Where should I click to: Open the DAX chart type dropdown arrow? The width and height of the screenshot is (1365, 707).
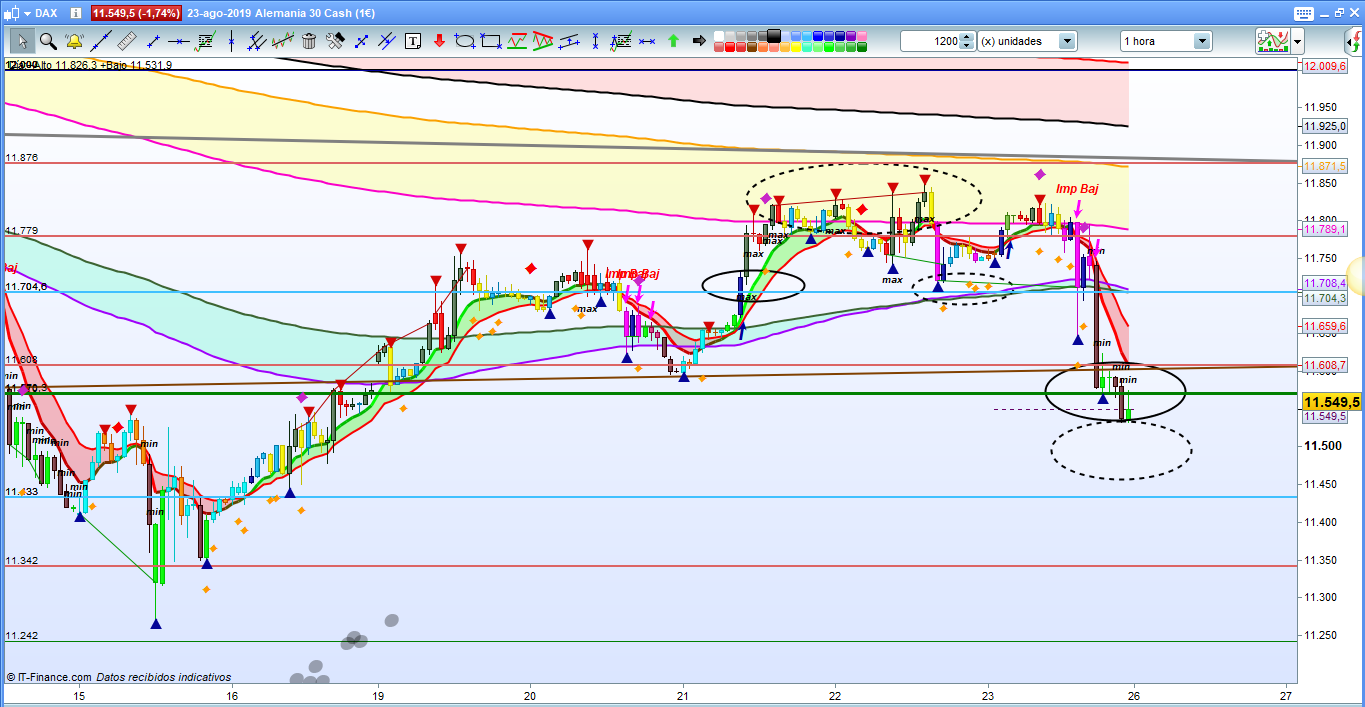pos(26,13)
